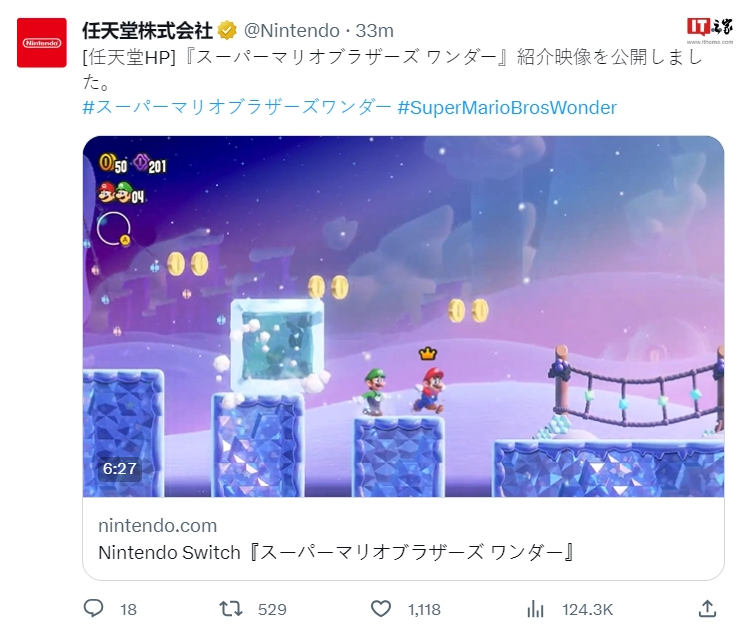Click the 1,118 likes count
This screenshot has height=638, width=755.
pyautogui.click(x=424, y=610)
